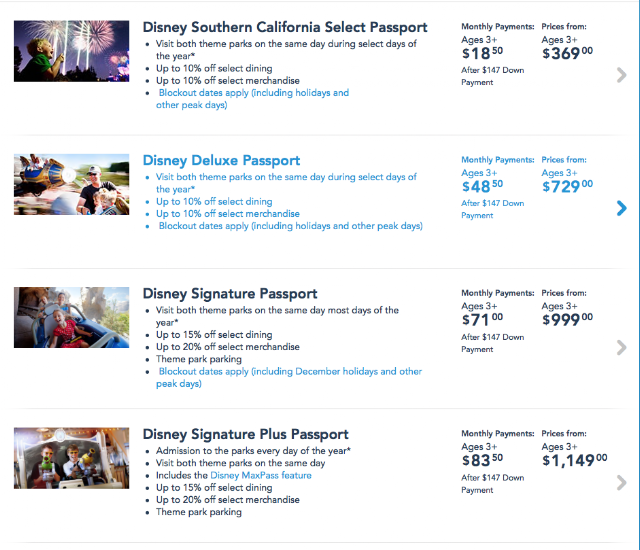The height and width of the screenshot is (550, 640).
Task: Open the Signature Plus Passport chevron arrow
Action: 621,483
